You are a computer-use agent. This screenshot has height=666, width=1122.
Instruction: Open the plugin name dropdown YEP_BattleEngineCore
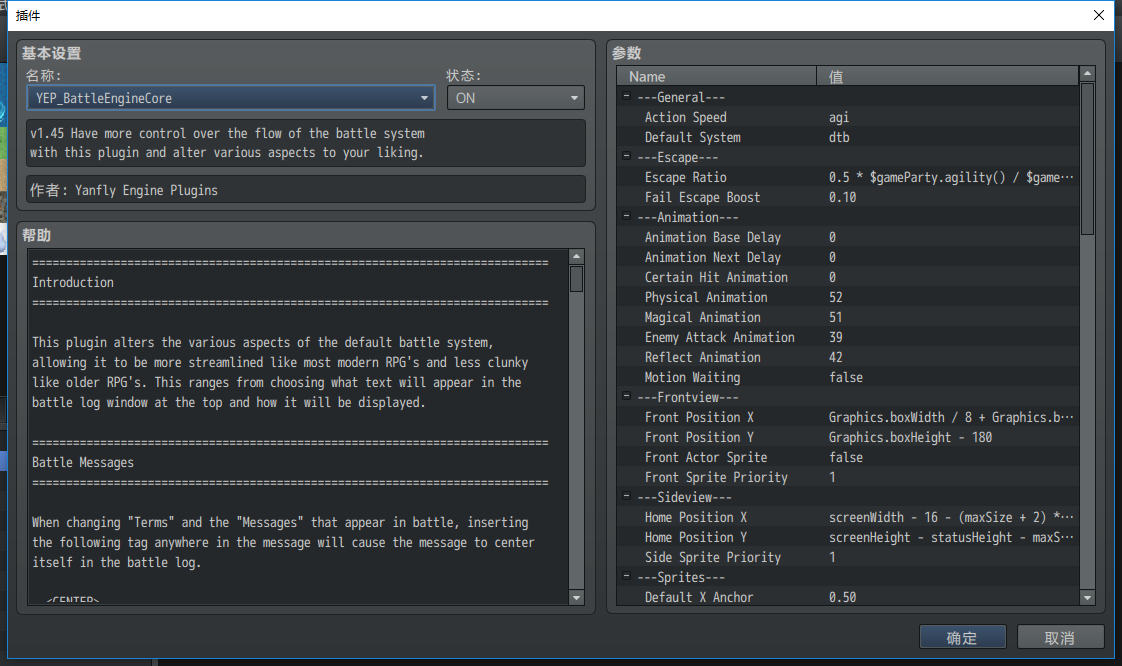(230, 98)
